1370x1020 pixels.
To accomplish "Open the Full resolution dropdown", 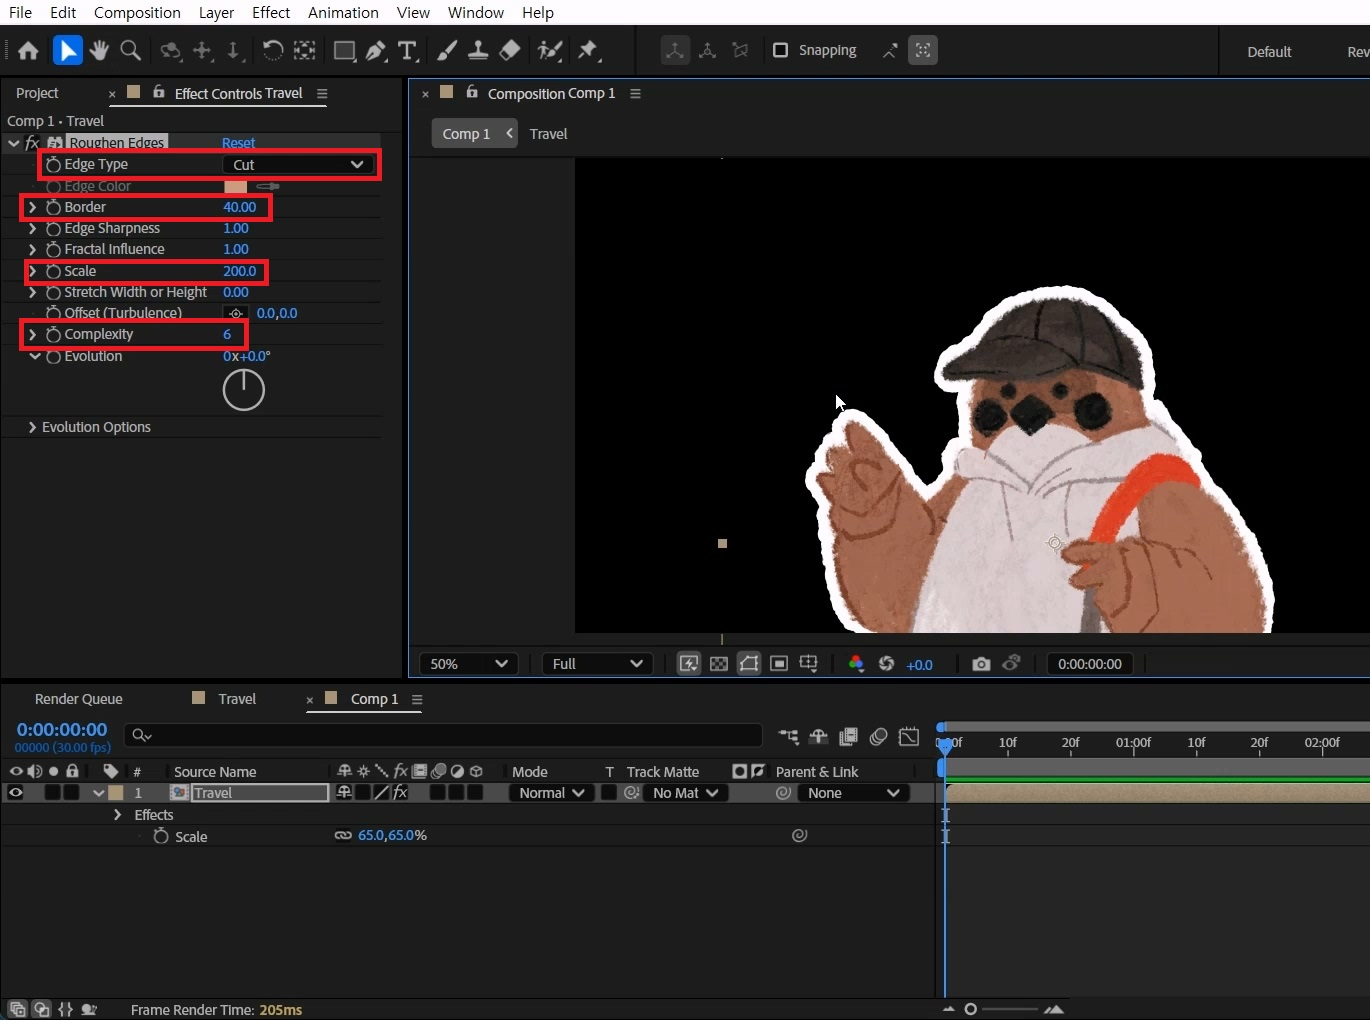I will click(x=597, y=664).
